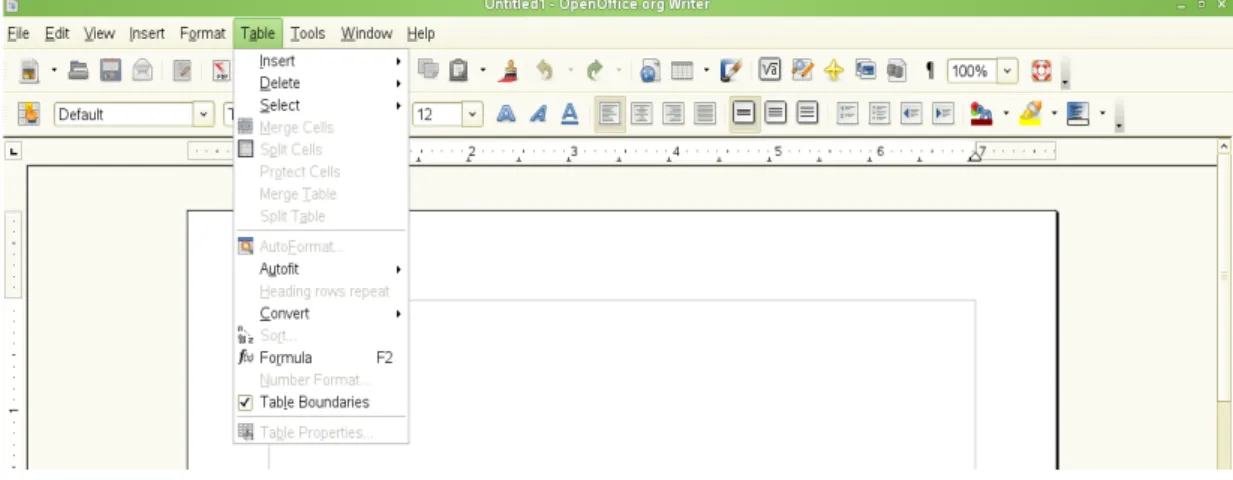Decrease paragraph indent
The width and height of the screenshot is (1233, 480).
tap(912, 114)
